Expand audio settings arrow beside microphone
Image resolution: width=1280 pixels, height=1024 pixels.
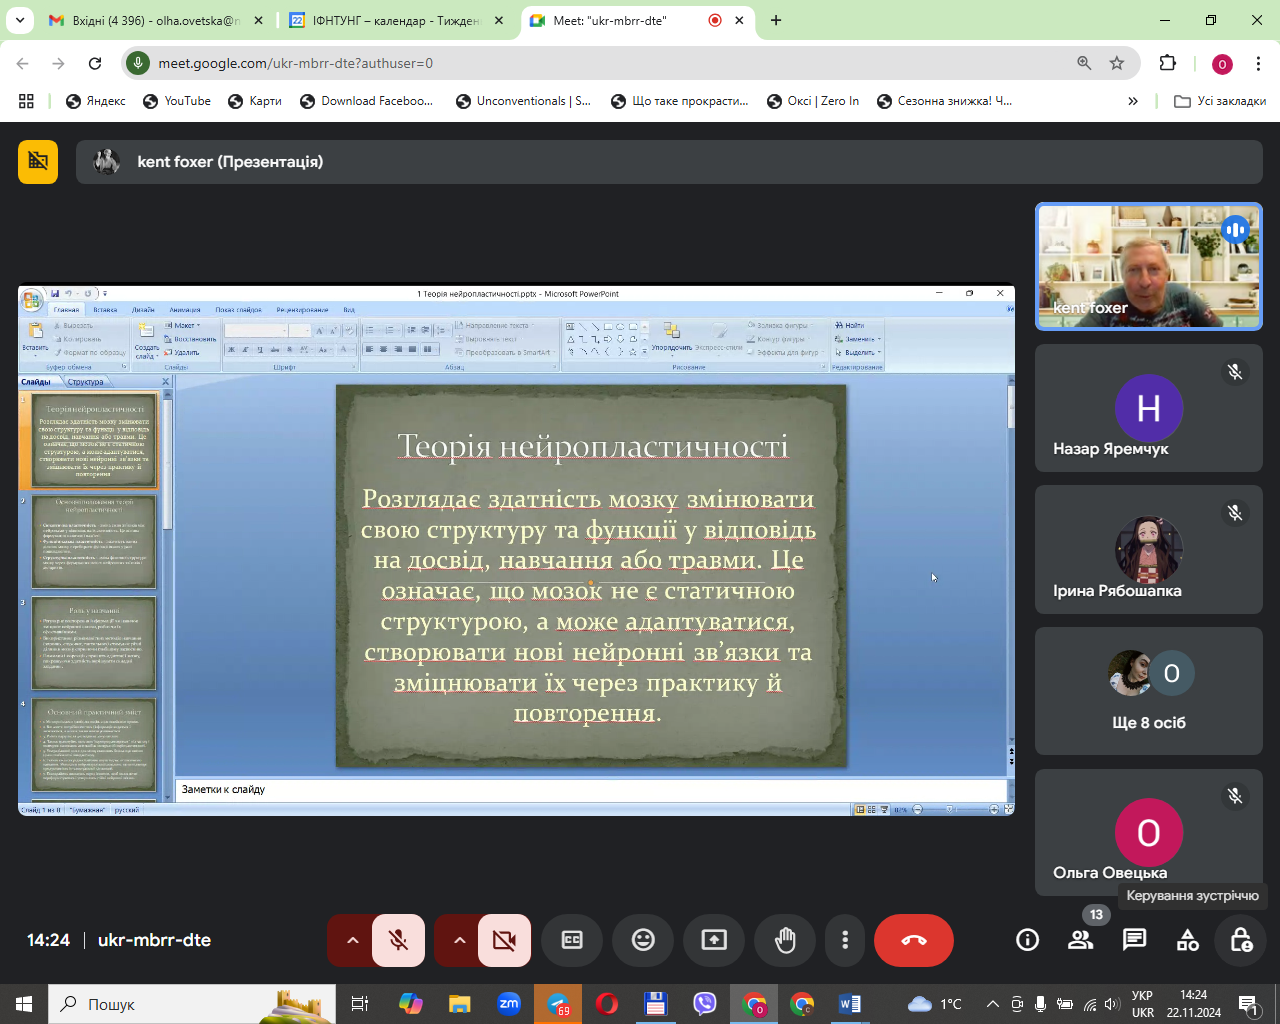coord(351,940)
